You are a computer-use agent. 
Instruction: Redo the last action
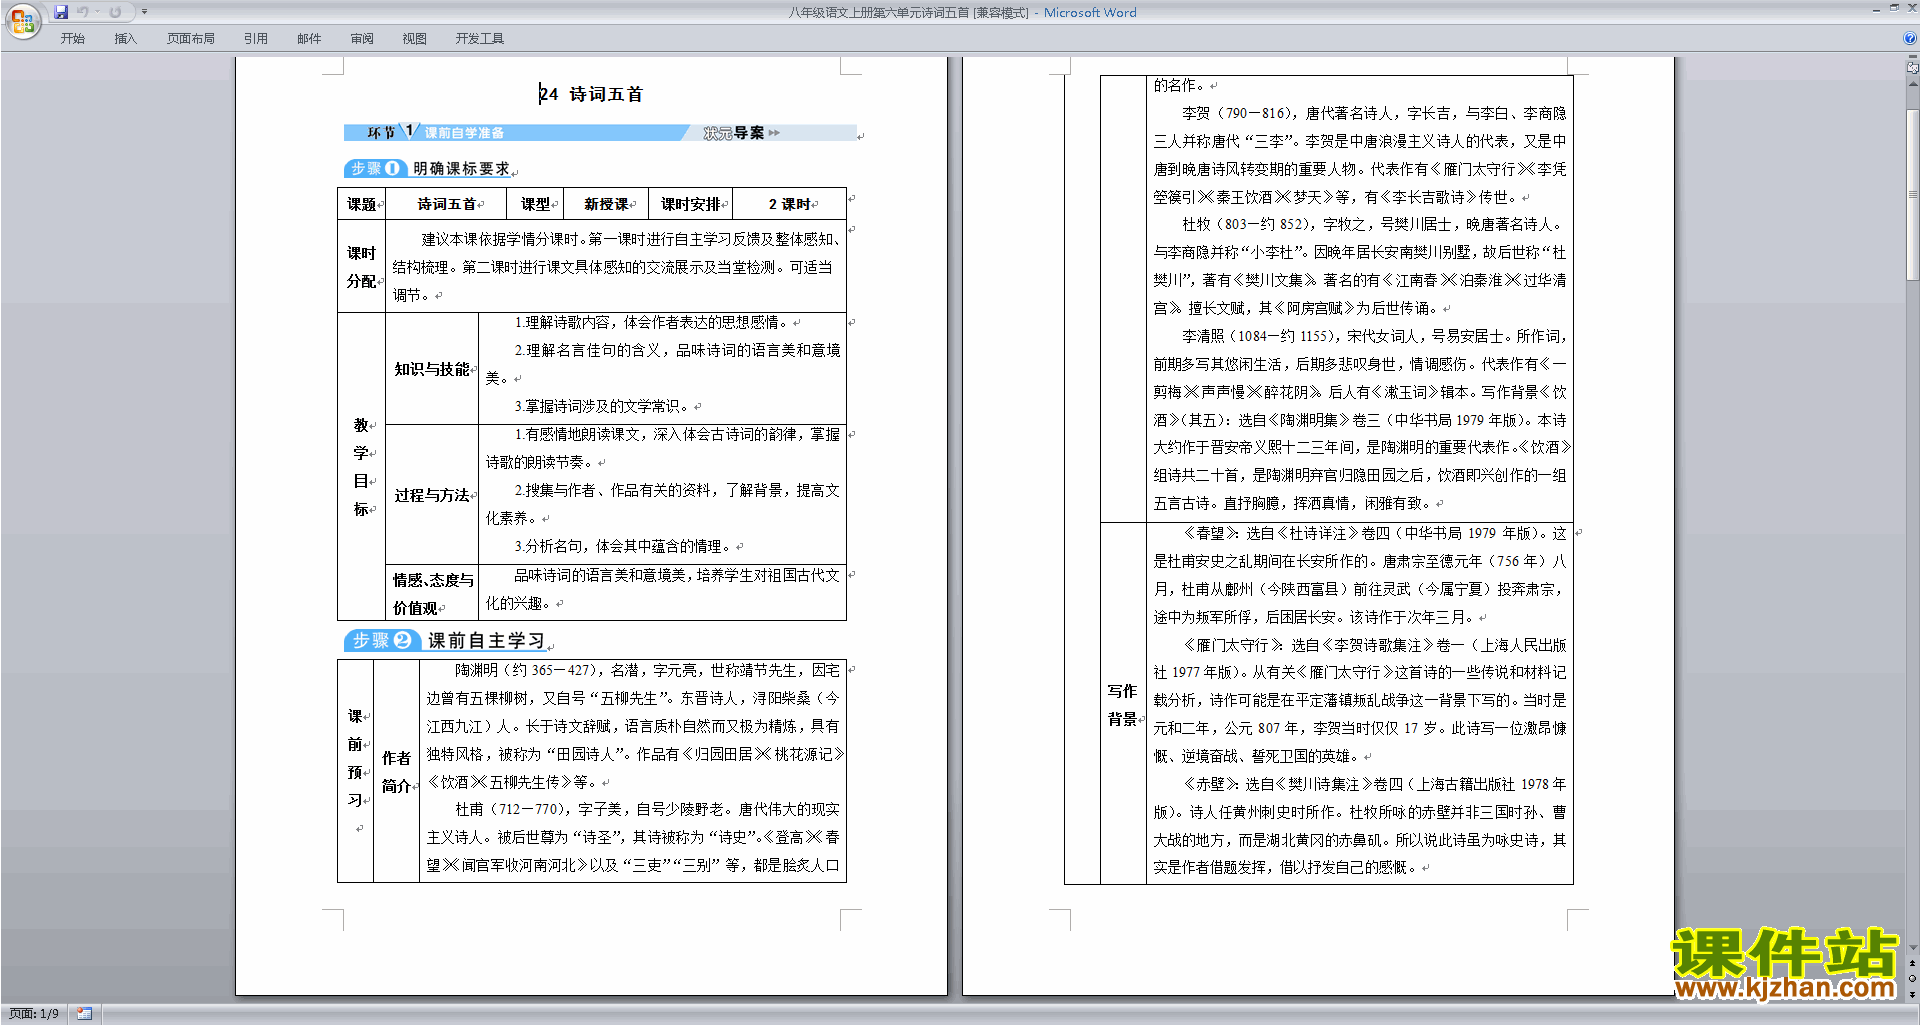point(115,12)
